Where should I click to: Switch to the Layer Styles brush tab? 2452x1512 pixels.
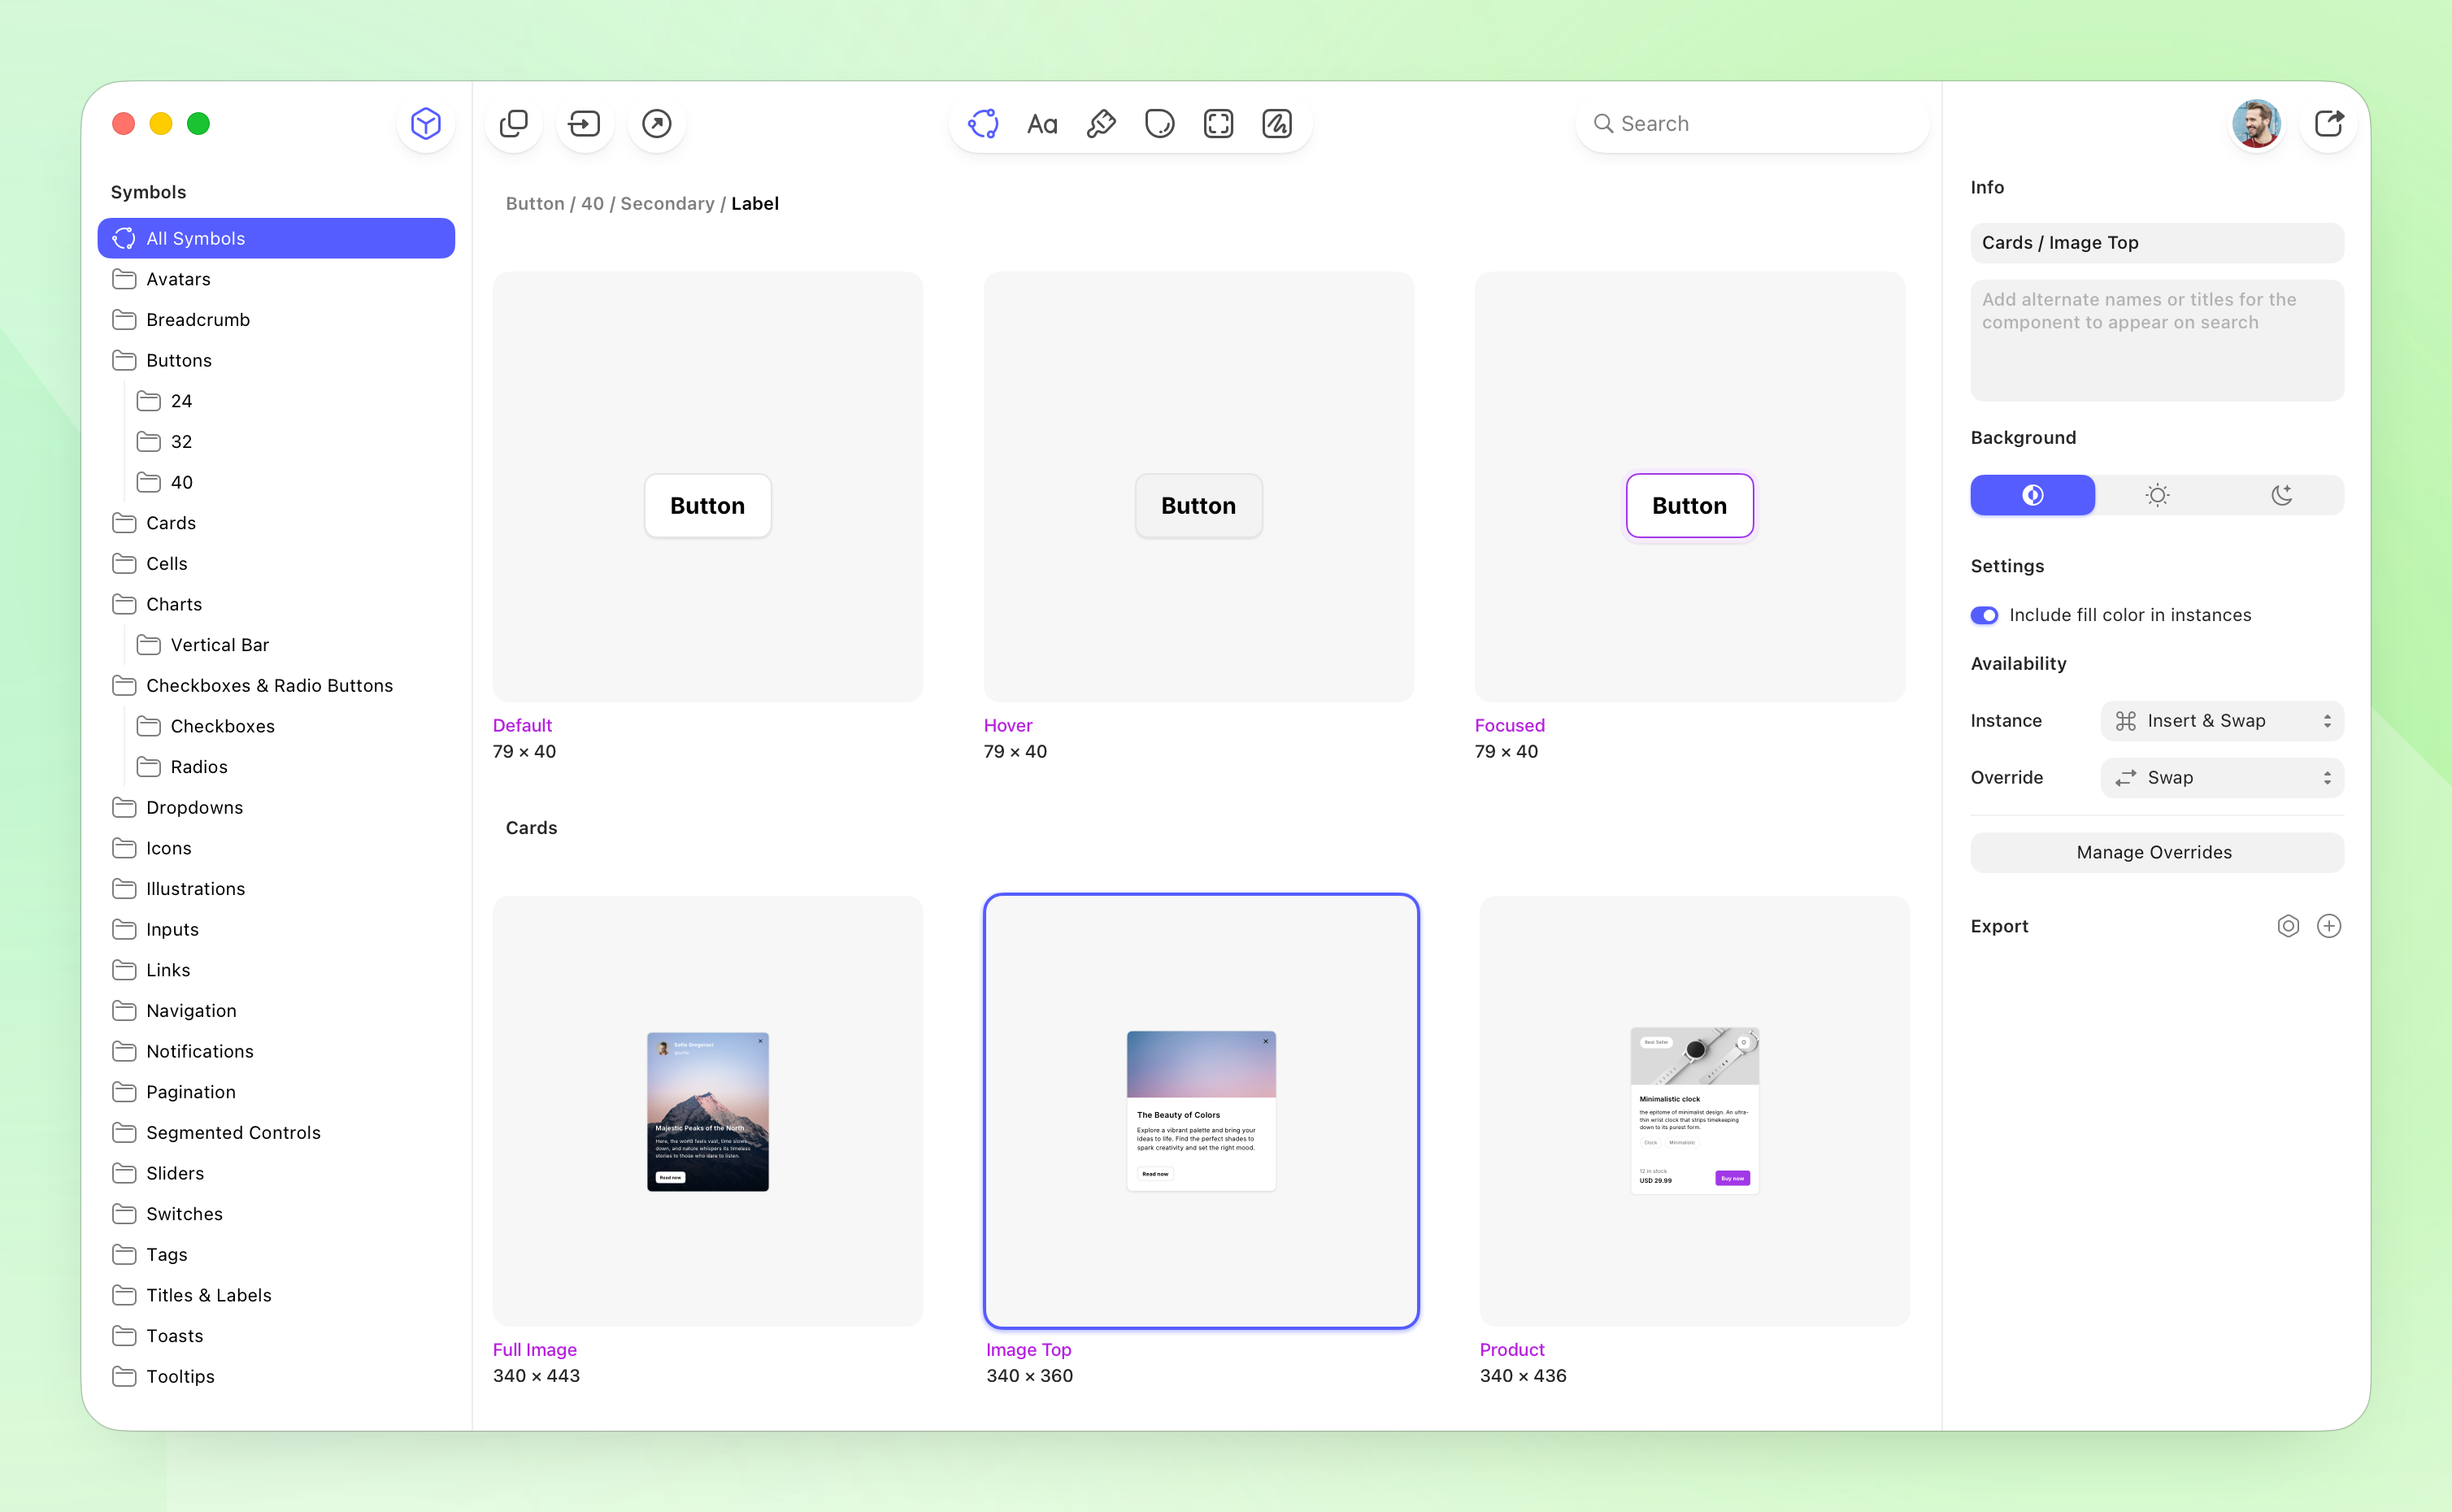click(1101, 123)
